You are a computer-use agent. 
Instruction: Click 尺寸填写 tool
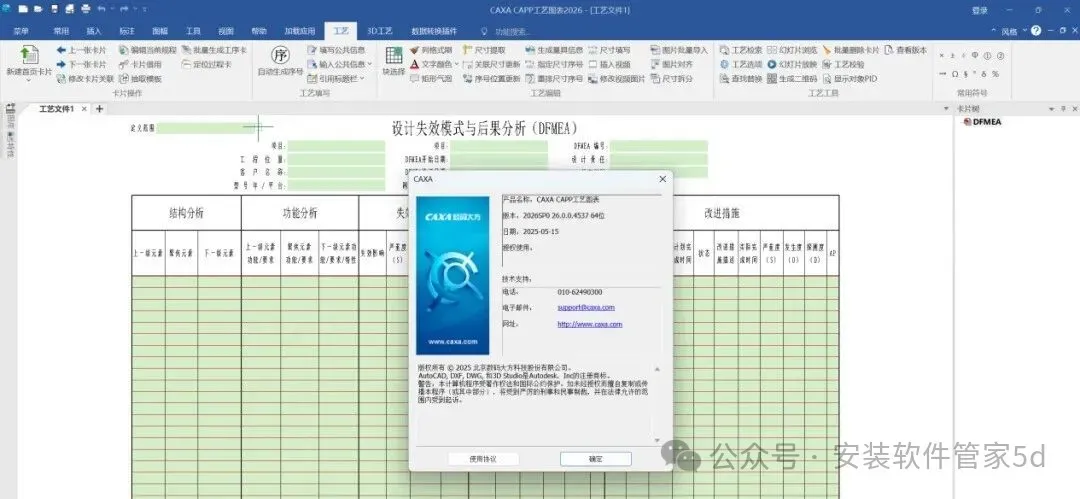pos(609,50)
